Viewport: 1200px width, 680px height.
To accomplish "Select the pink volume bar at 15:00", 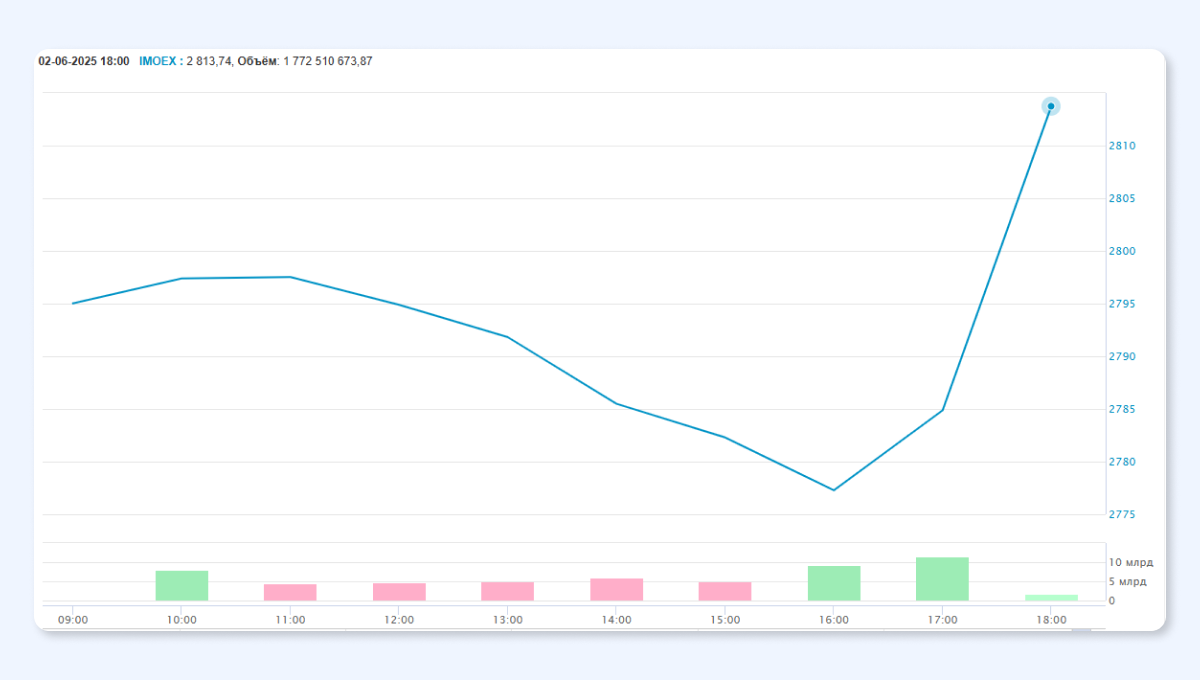I will 725,591.
